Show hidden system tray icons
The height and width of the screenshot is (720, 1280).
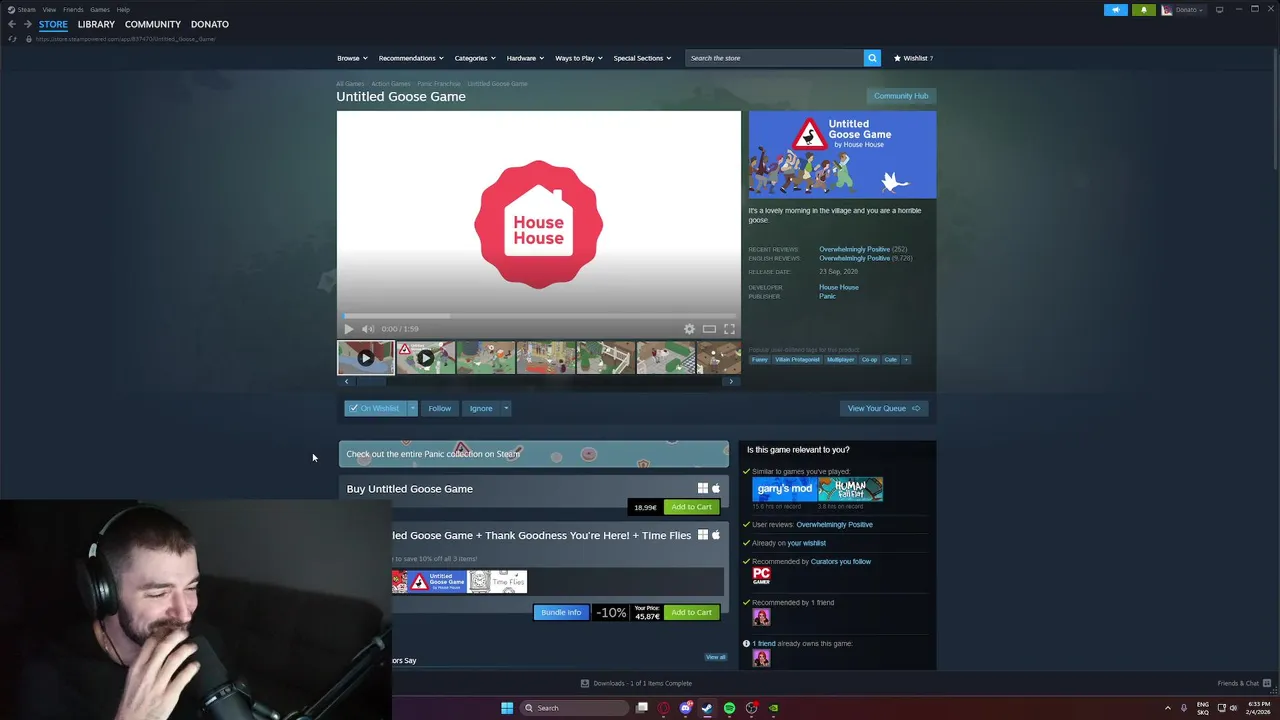point(1168,708)
